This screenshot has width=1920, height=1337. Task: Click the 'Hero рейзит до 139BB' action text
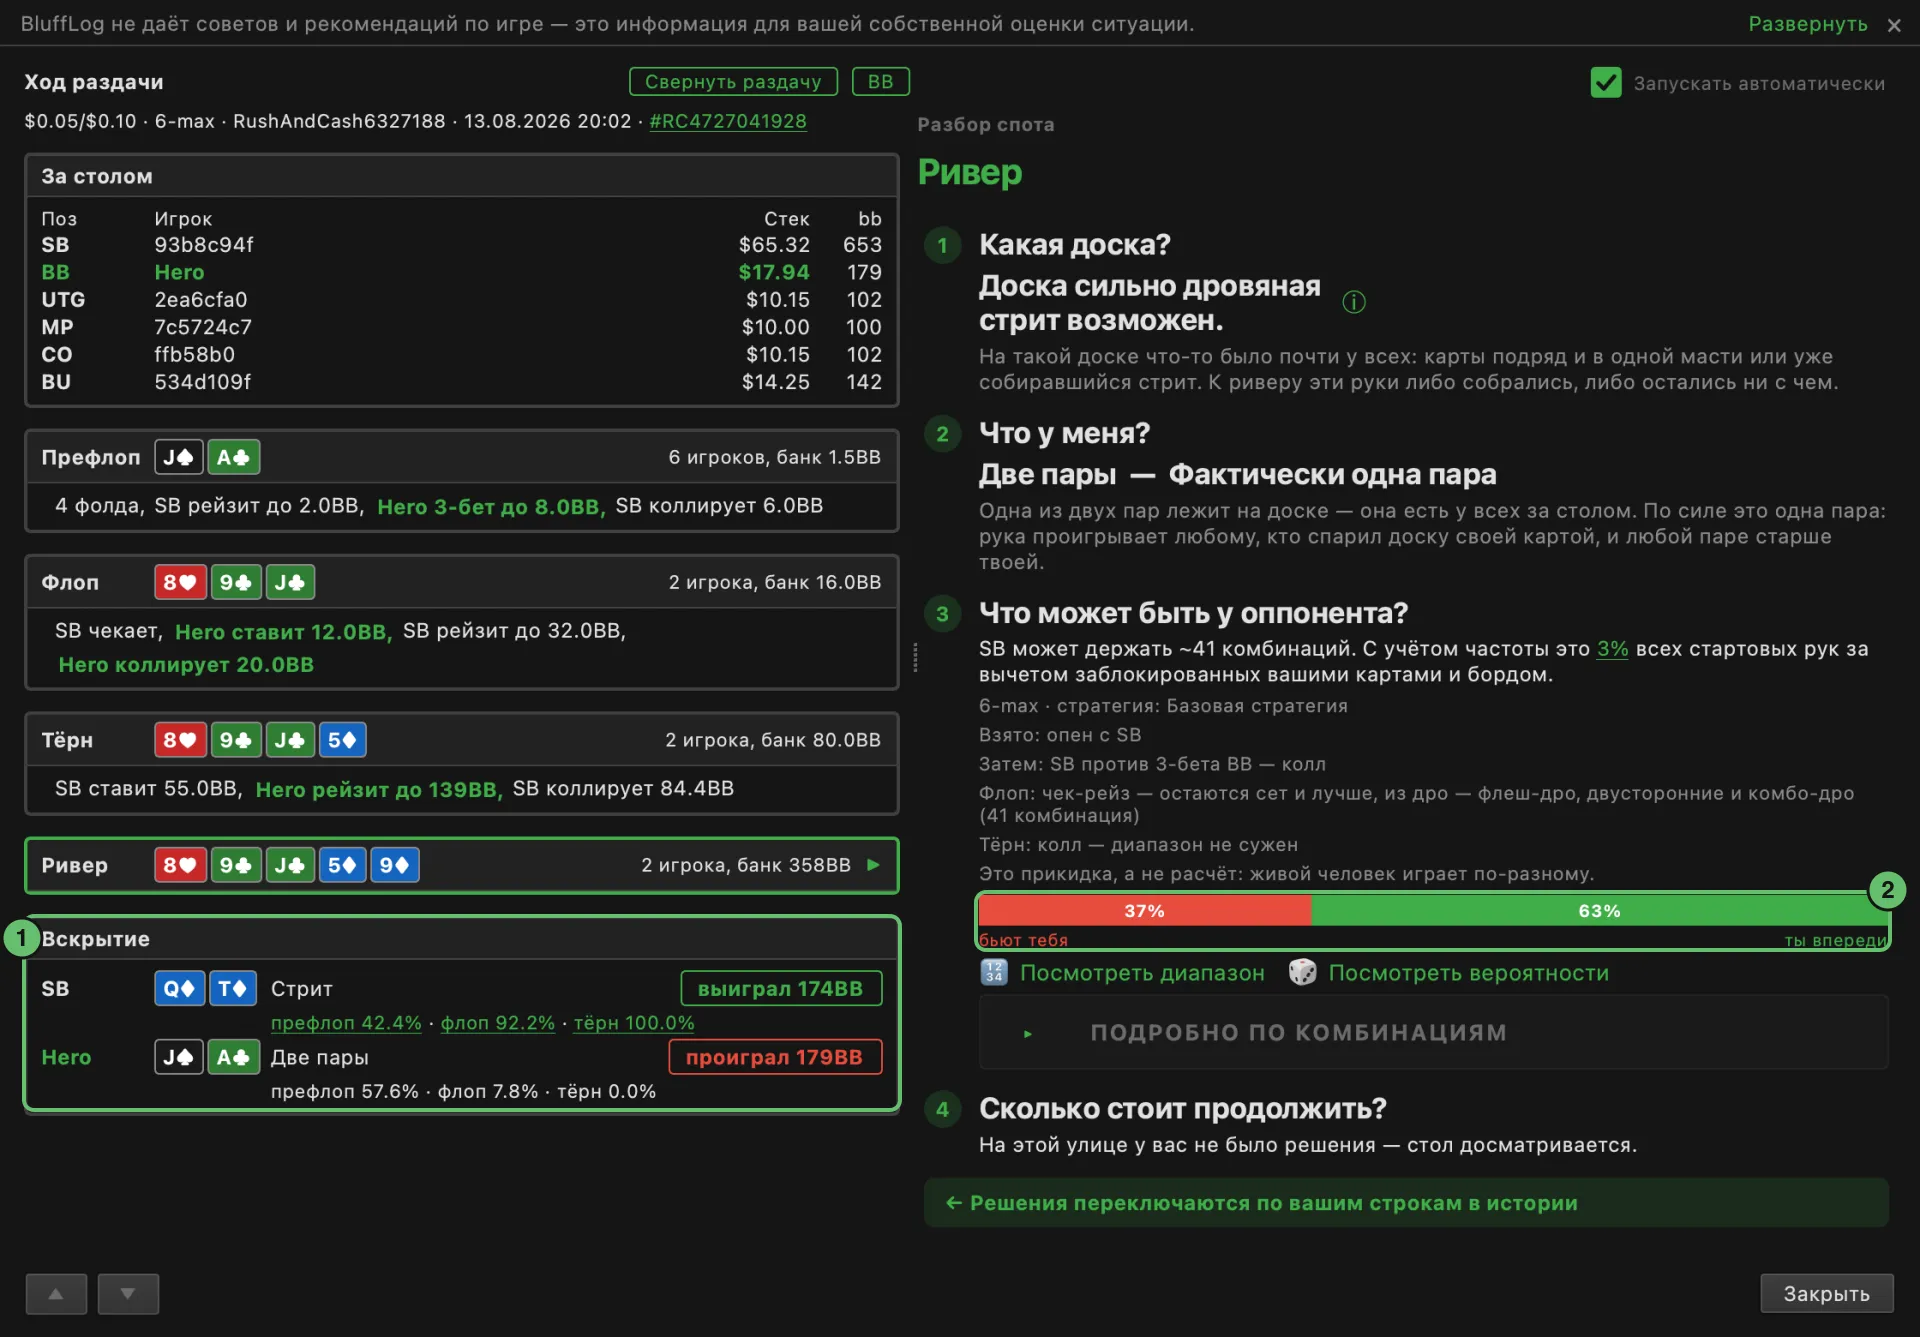379,789
